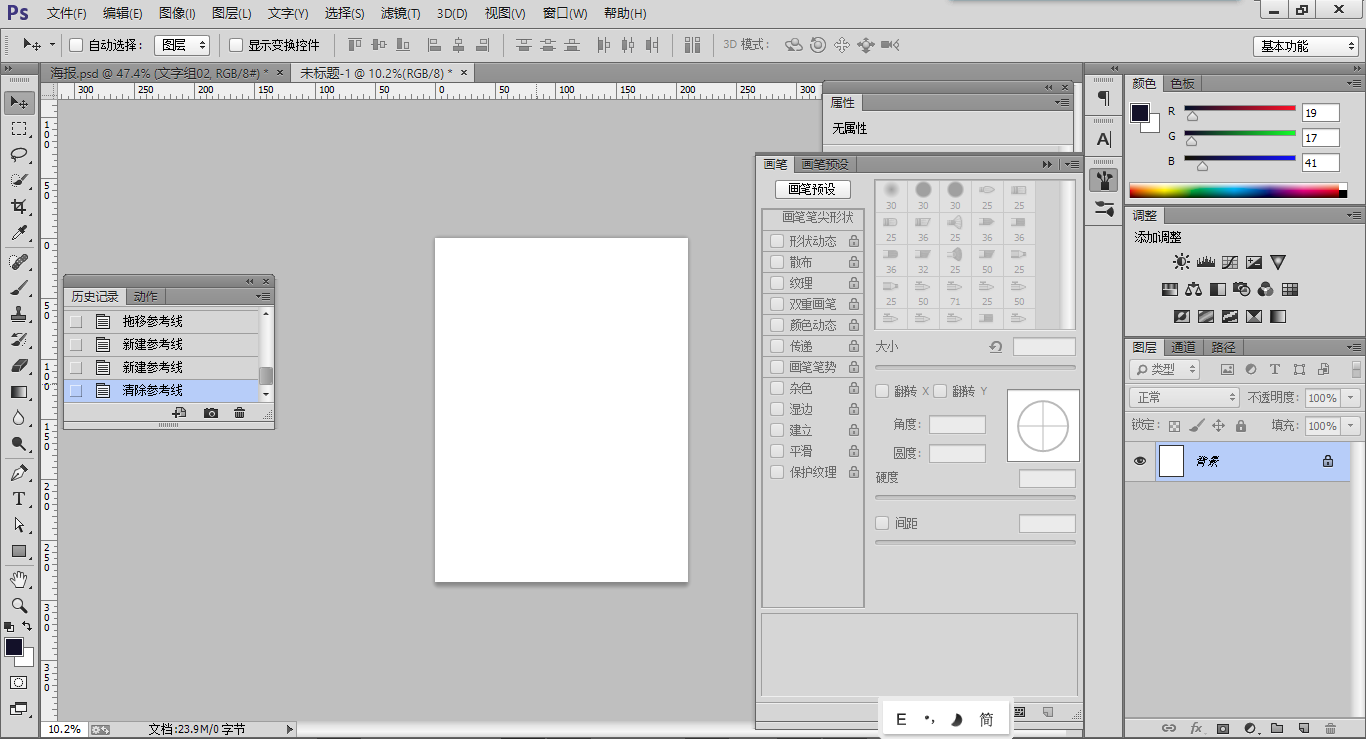Select the Eraser tool
The width and height of the screenshot is (1366, 739).
(19, 366)
